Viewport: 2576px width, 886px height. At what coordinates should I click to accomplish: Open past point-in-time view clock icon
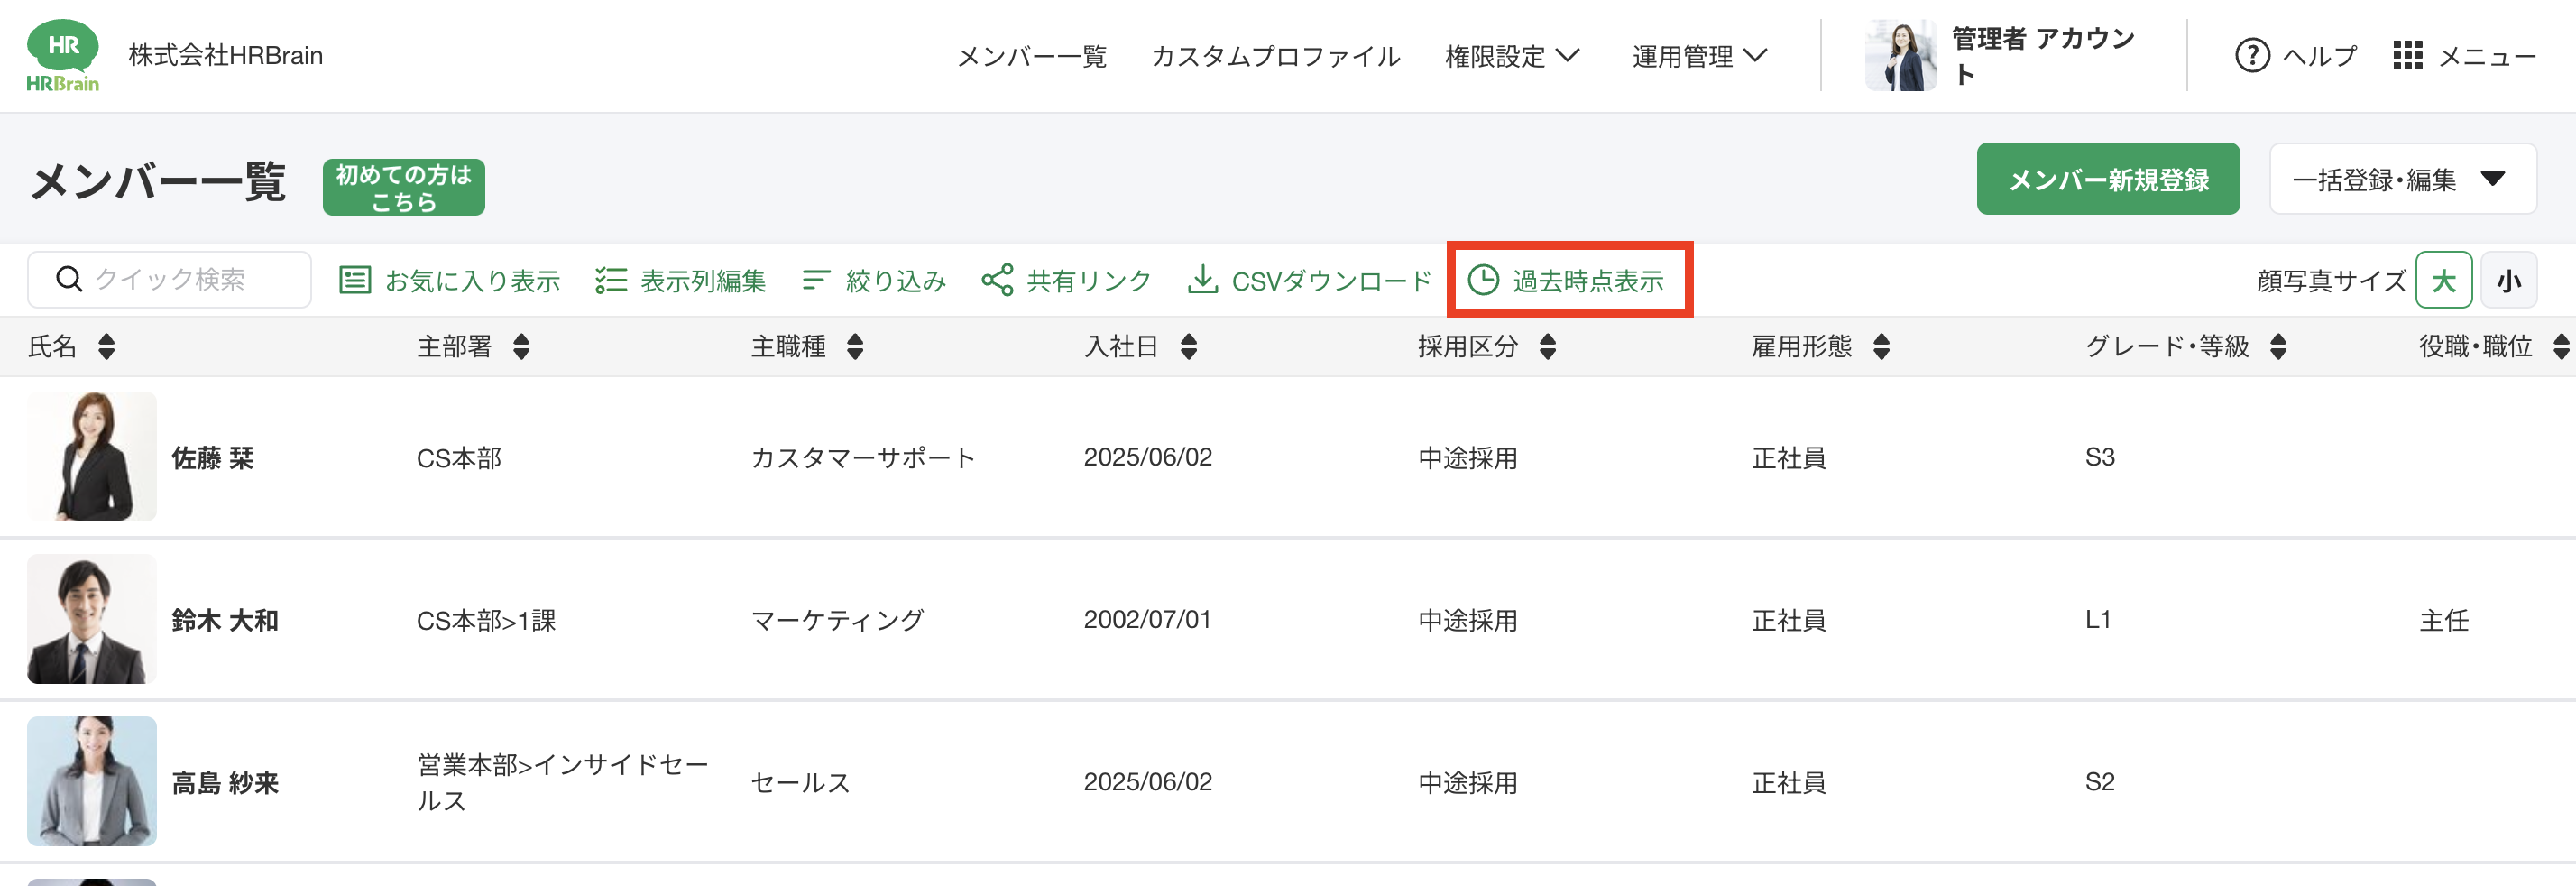pos(1482,280)
